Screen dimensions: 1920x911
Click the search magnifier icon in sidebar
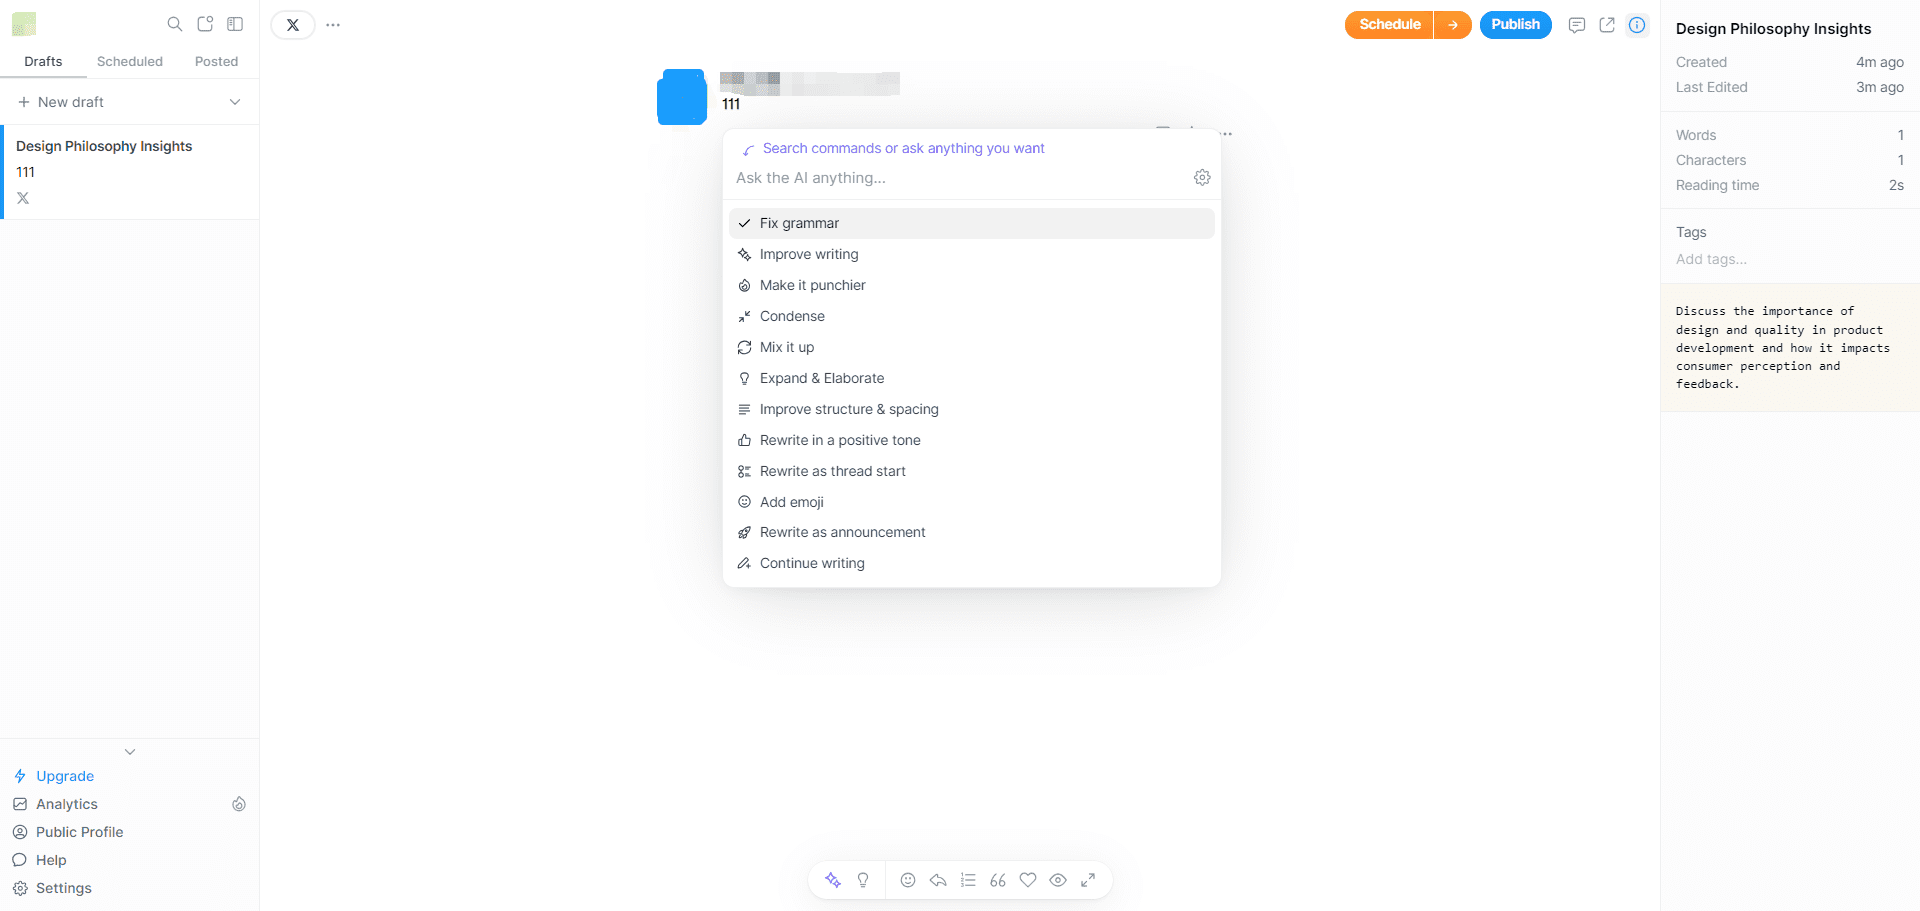[x=175, y=24]
